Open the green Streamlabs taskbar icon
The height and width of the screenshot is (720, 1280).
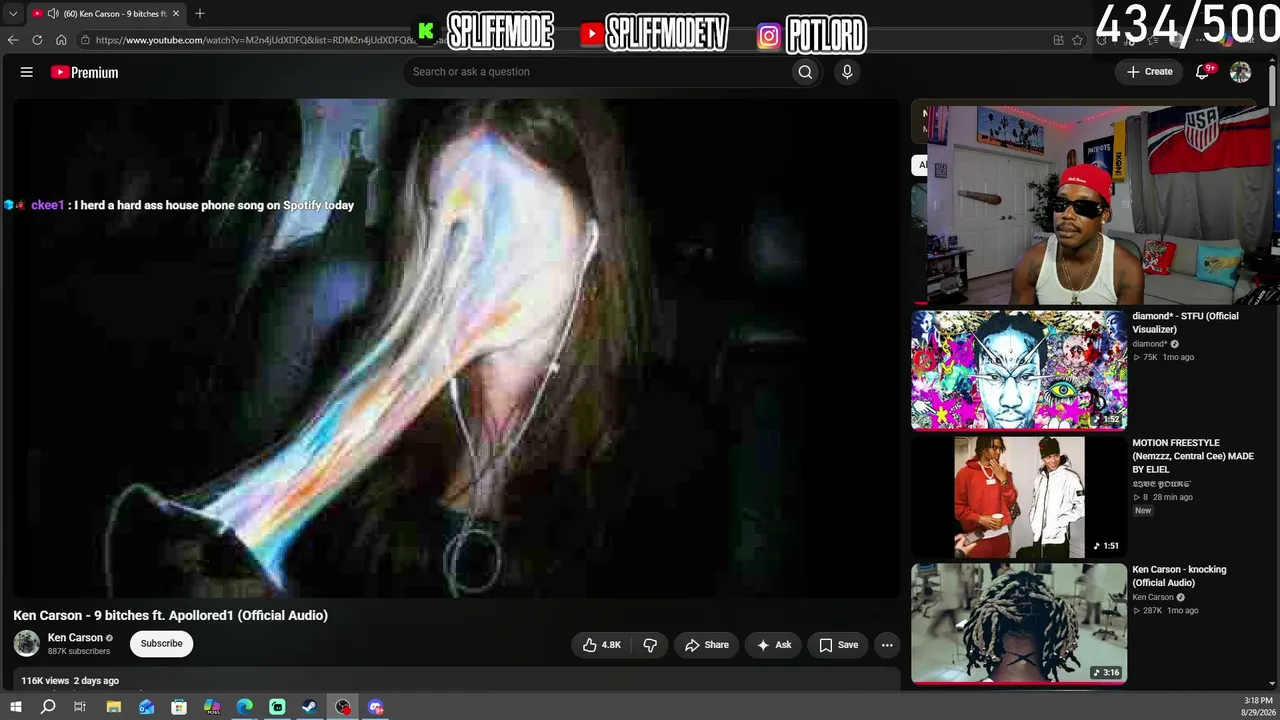[277, 707]
